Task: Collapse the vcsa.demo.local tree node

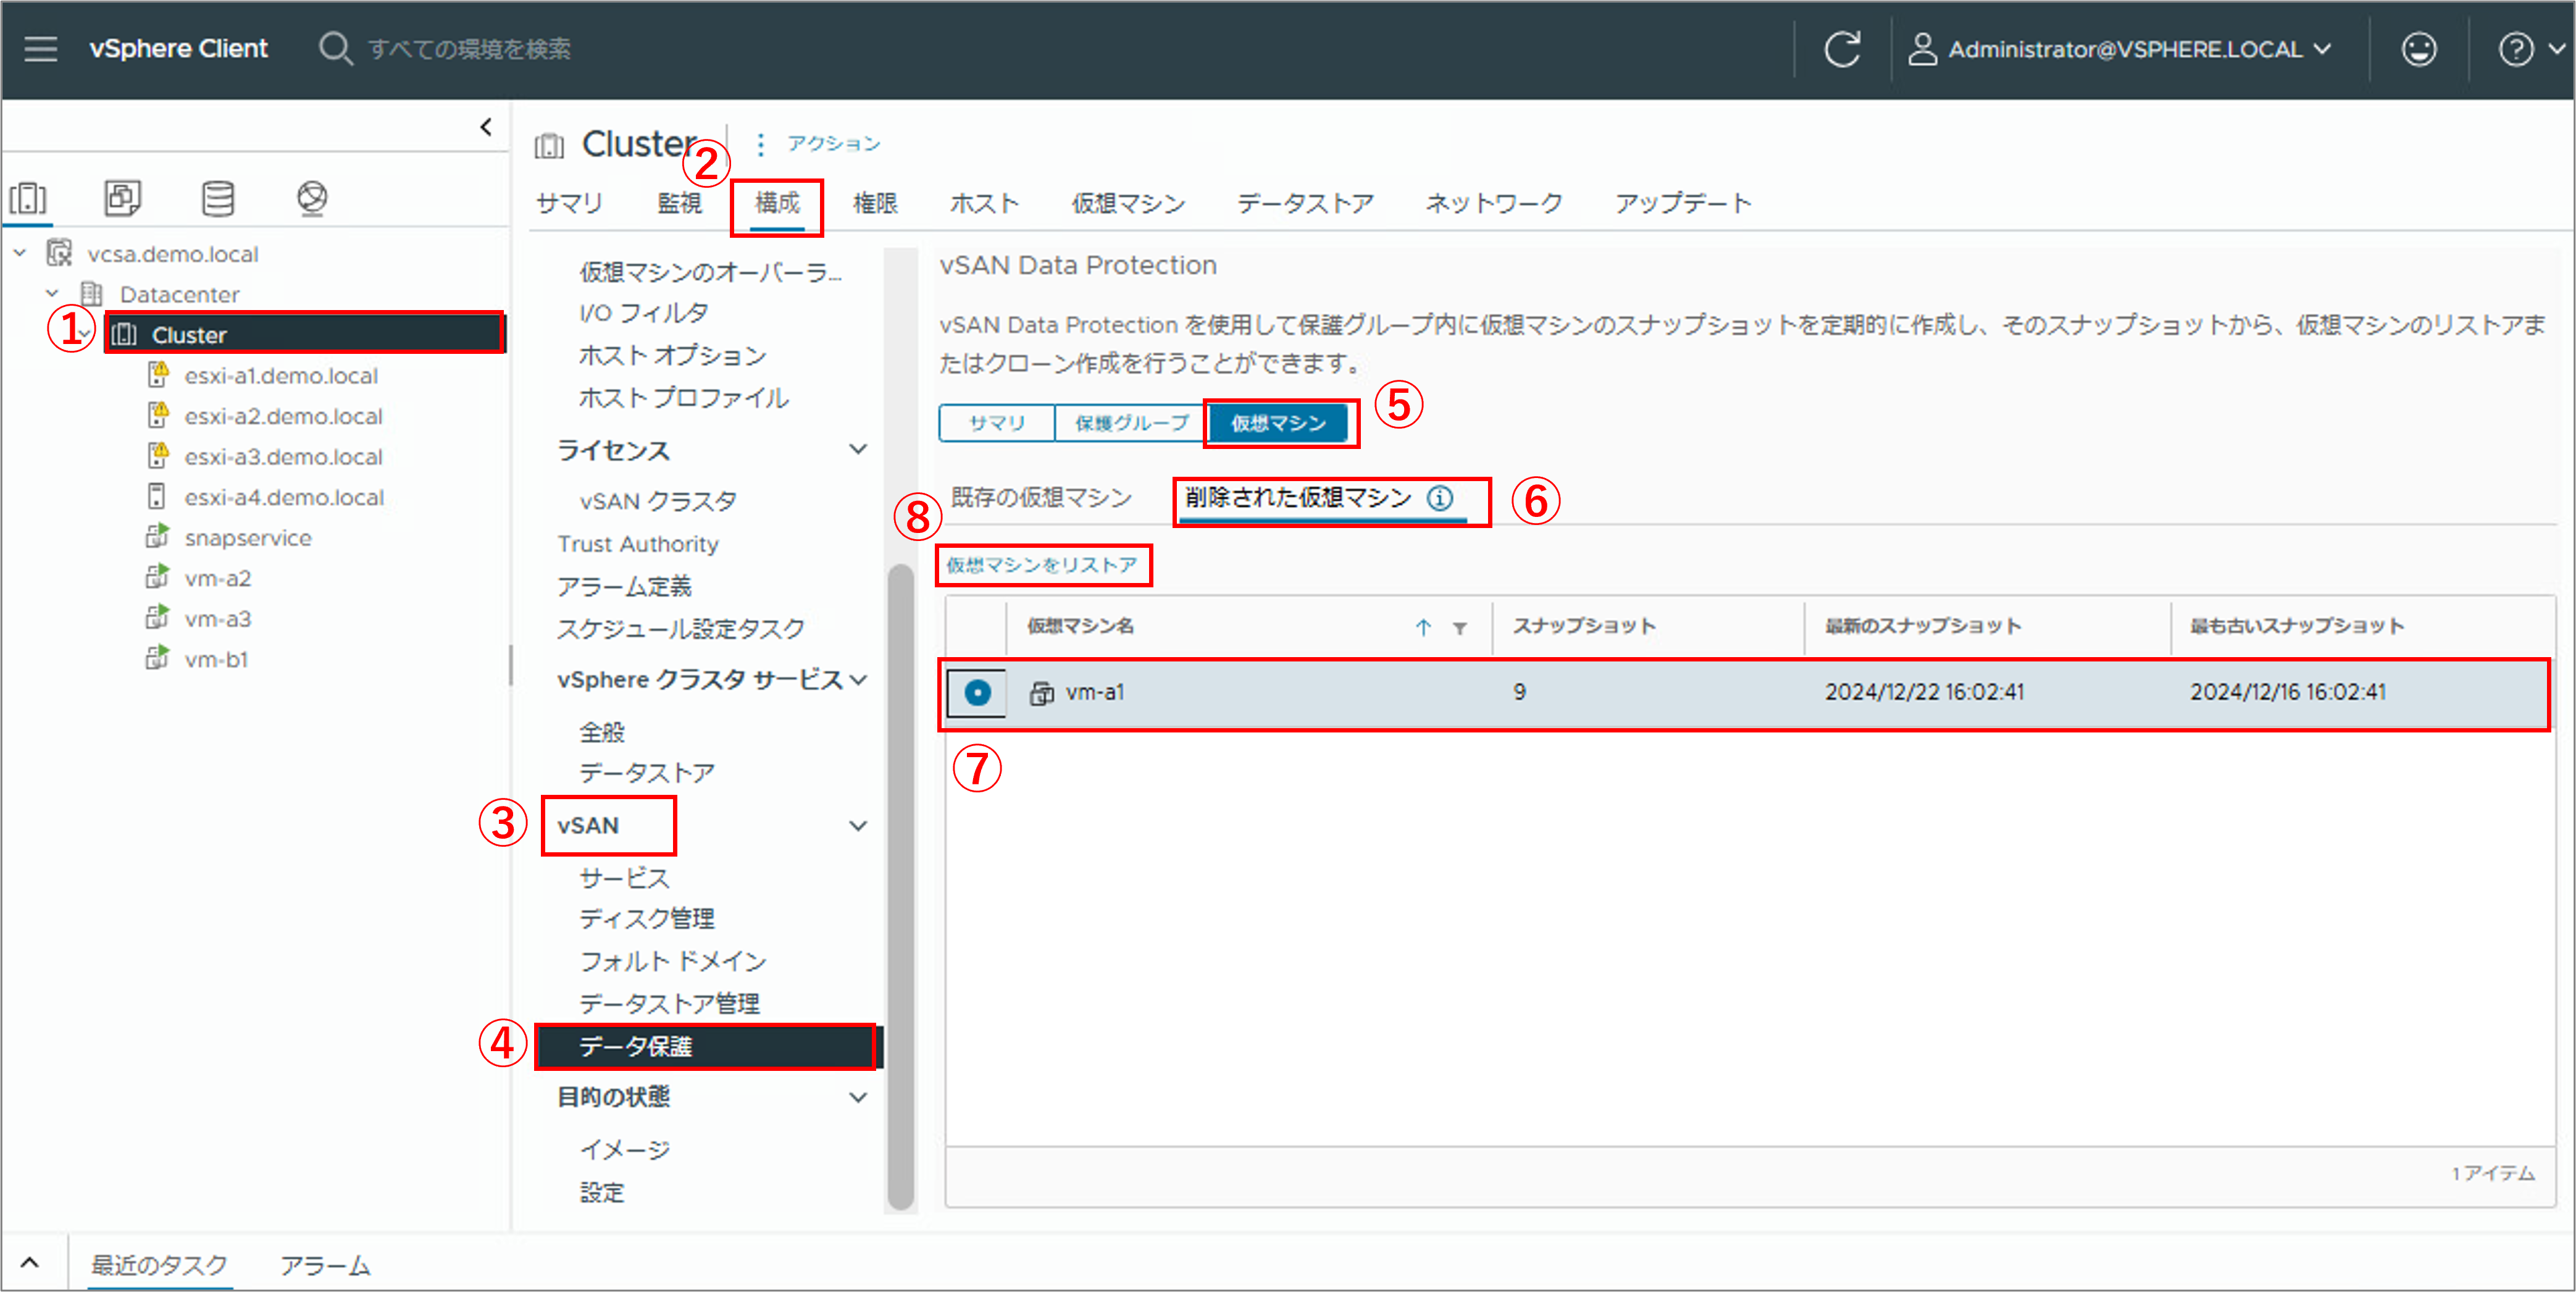Action: coord(20,253)
